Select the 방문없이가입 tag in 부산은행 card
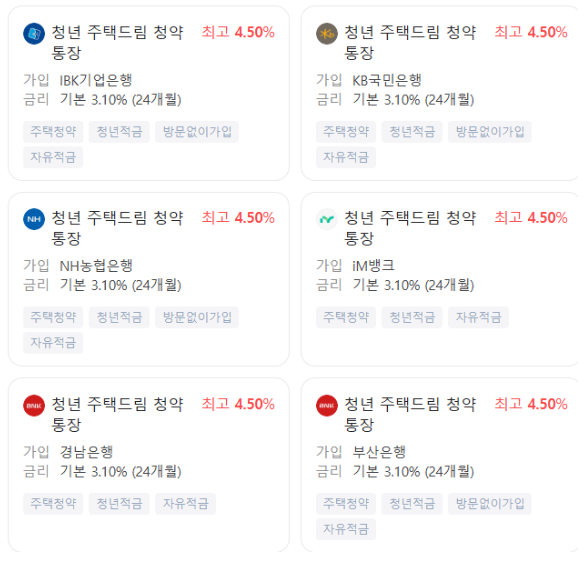587x584 pixels. 490,504
